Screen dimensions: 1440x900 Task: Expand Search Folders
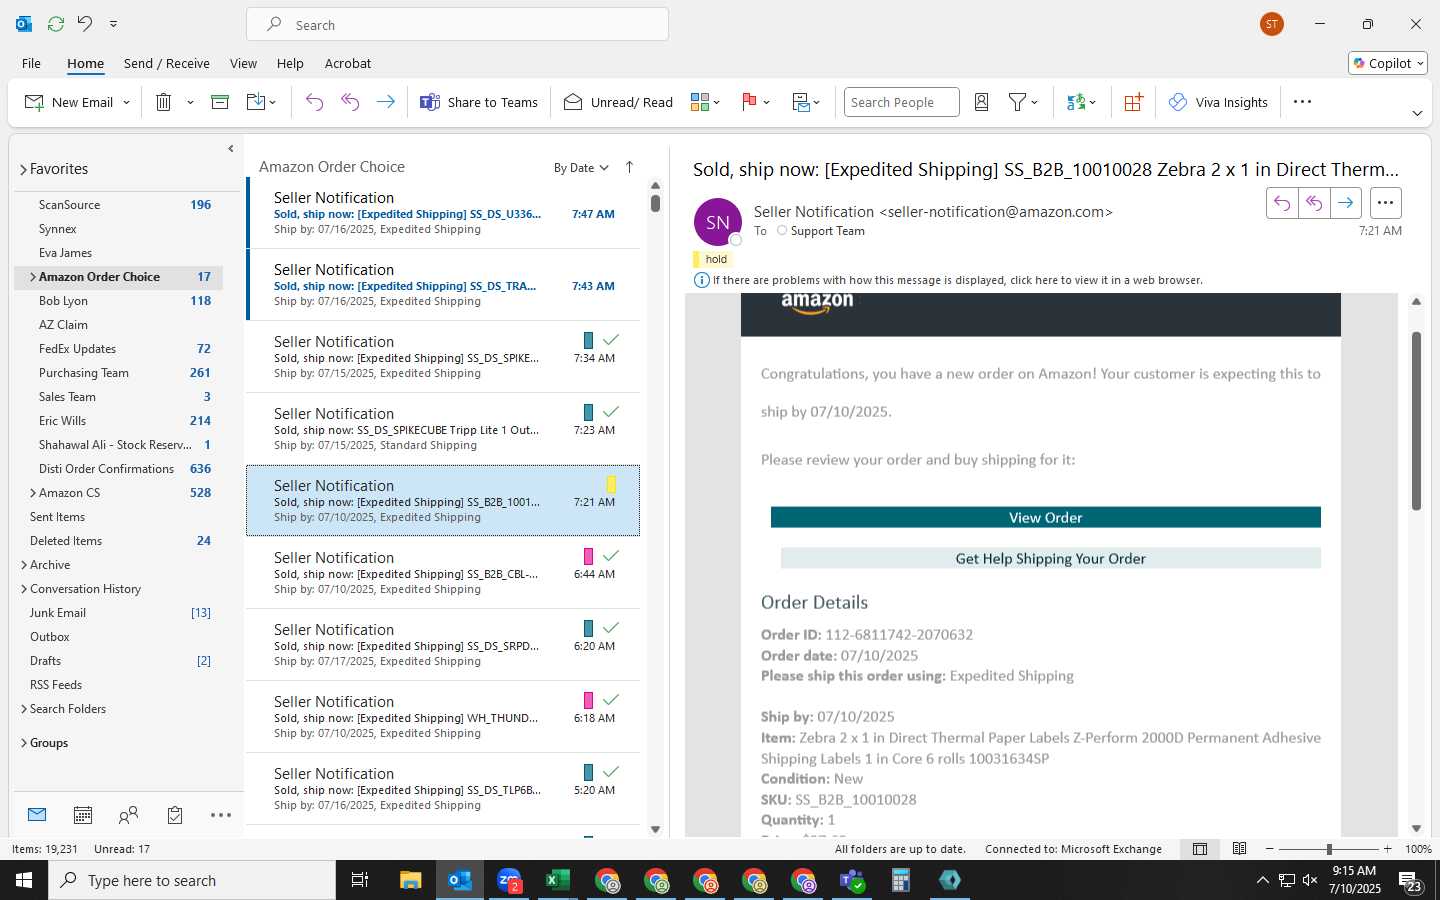click(x=24, y=709)
